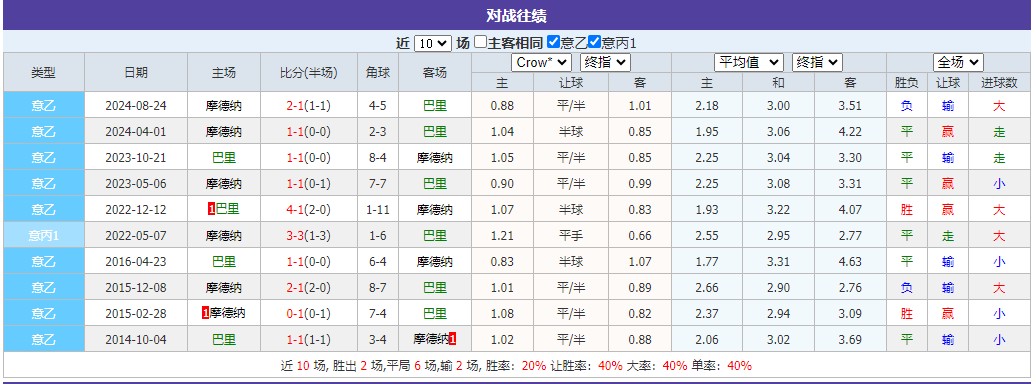Click the 胜 result in 2022-12-12 row
The image size is (1036, 384).
[906, 210]
